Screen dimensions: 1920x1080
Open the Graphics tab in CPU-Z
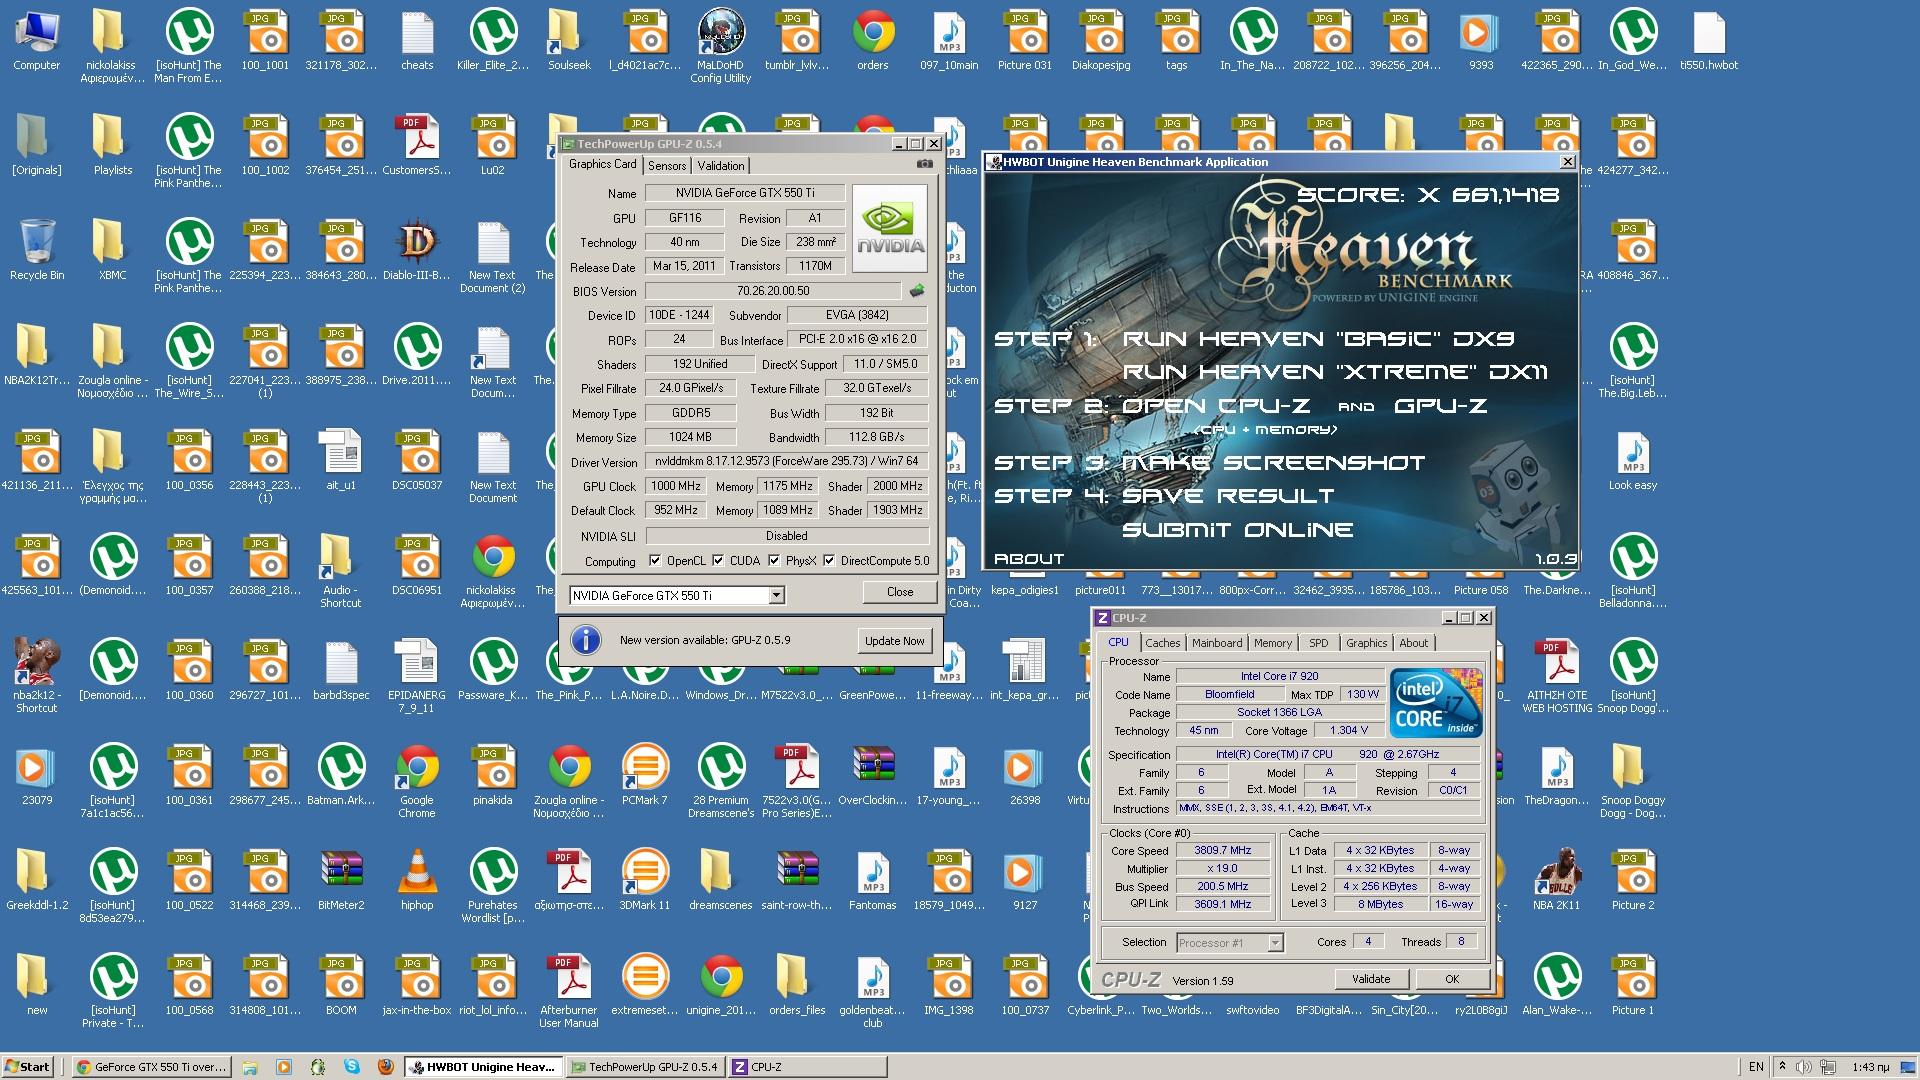(x=1366, y=643)
